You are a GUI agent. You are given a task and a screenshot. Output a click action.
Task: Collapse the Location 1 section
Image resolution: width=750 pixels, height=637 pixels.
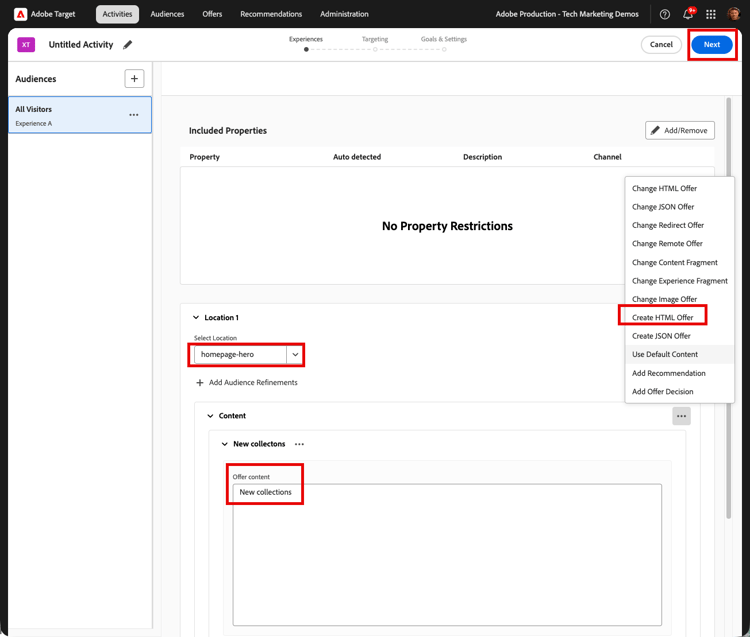pyautogui.click(x=196, y=318)
